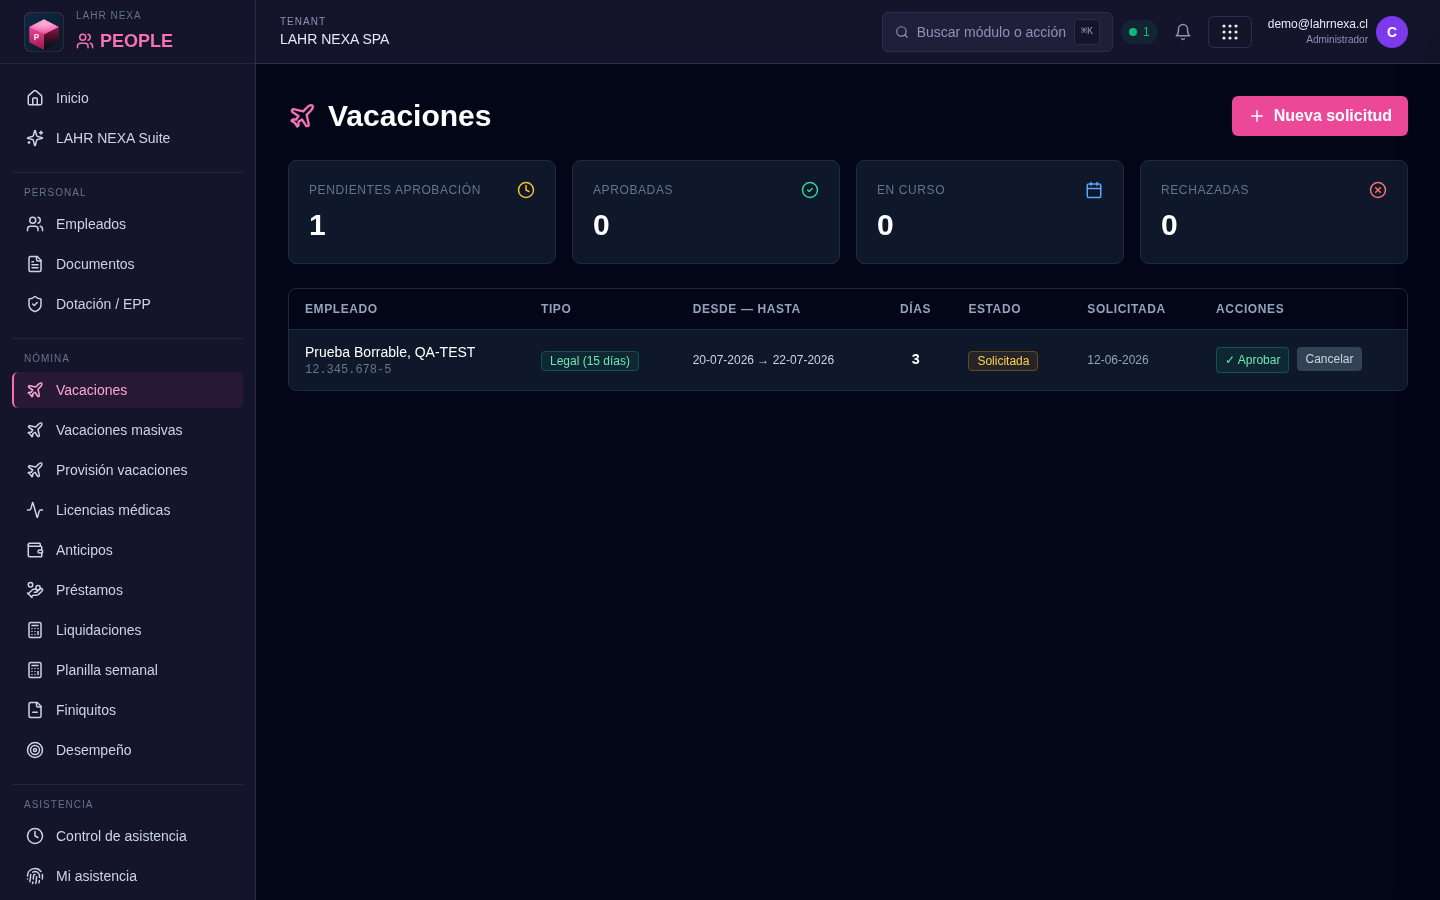The image size is (1440, 900).
Task: Click the date range 20-07-2026 → 22-07-2026
Action: click(763, 360)
